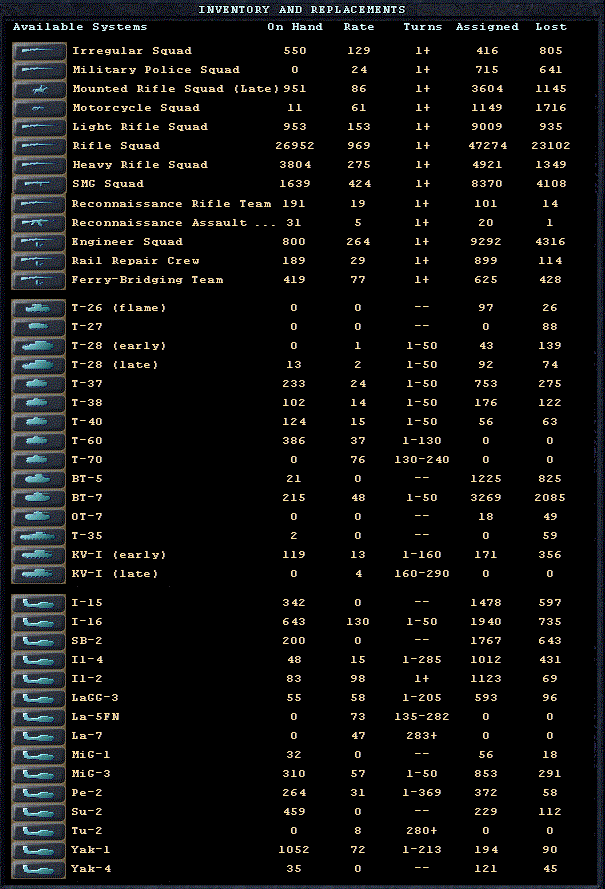
Task: Click the Ferry-Bridging Team icon
Action: click(x=39, y=280)
